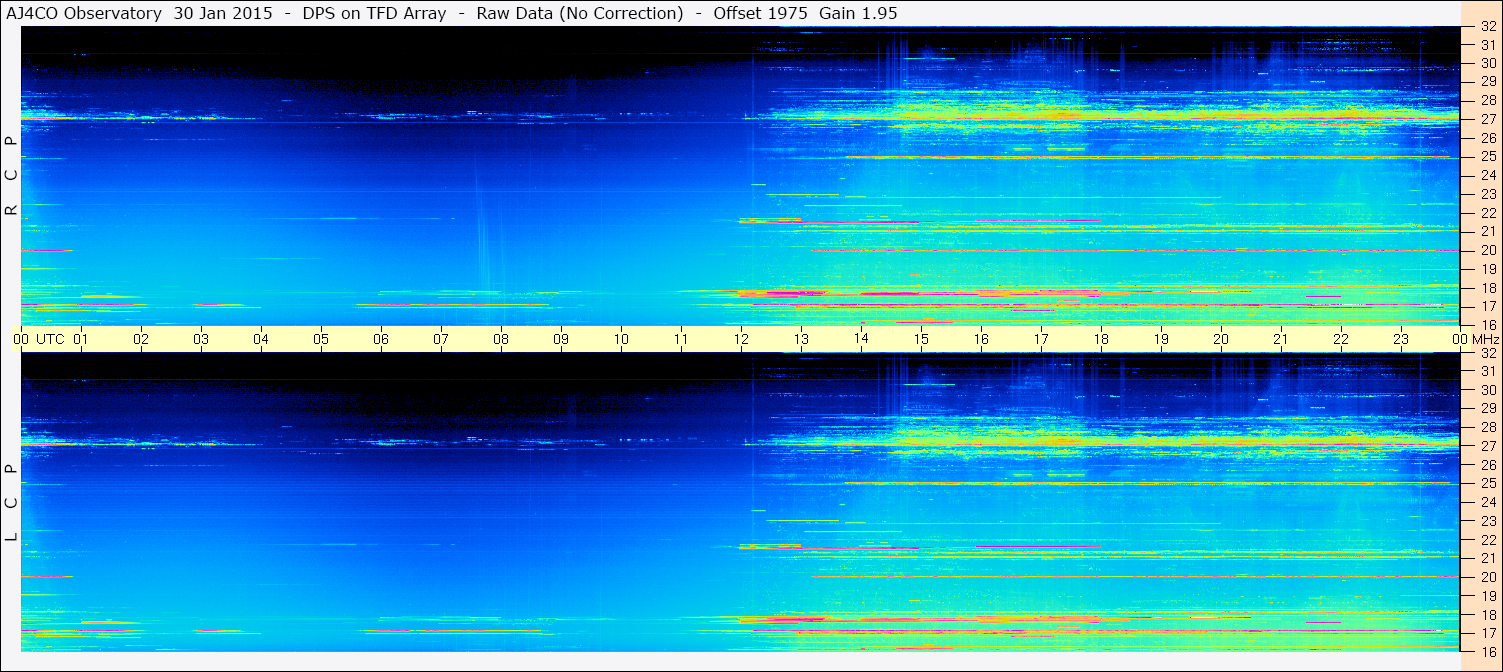Pick the 16 MHz tick on the RCP frequency scale
Screen dimensions: 1503x672
click(x=1488, y=325)
